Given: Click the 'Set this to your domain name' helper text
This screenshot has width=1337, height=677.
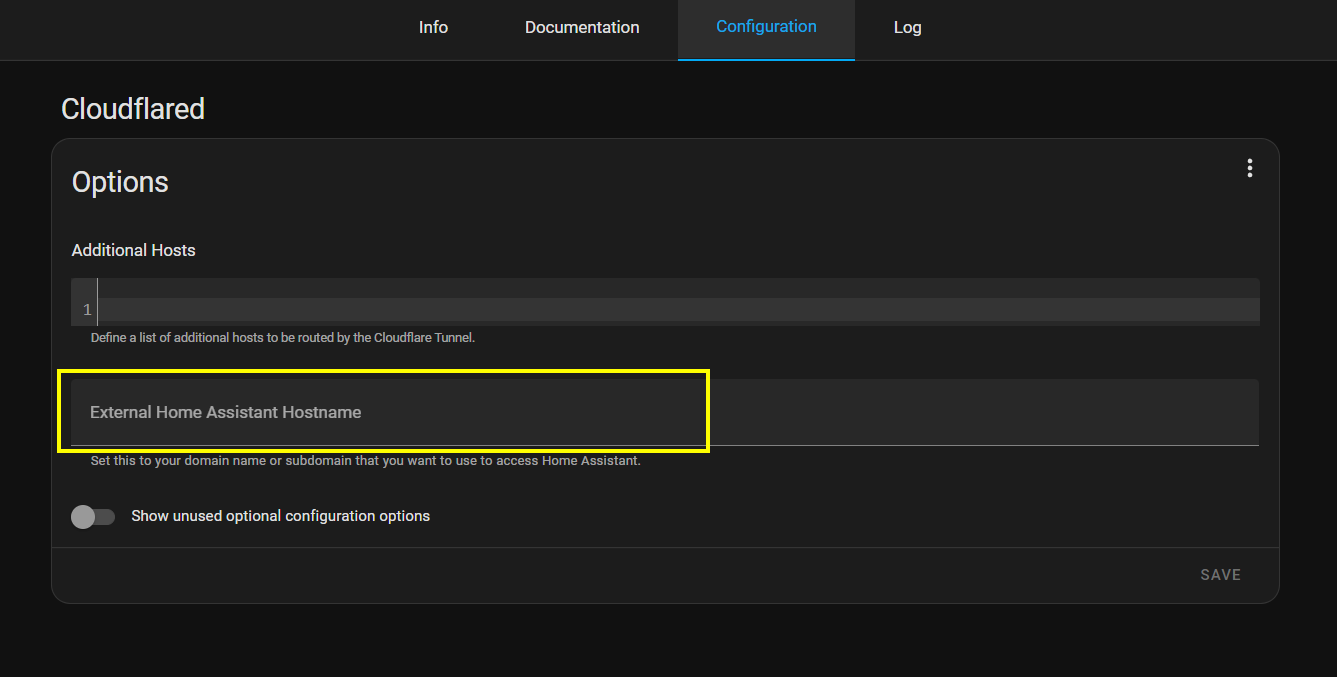Looking at the screenshot, I should coord(365,462).
